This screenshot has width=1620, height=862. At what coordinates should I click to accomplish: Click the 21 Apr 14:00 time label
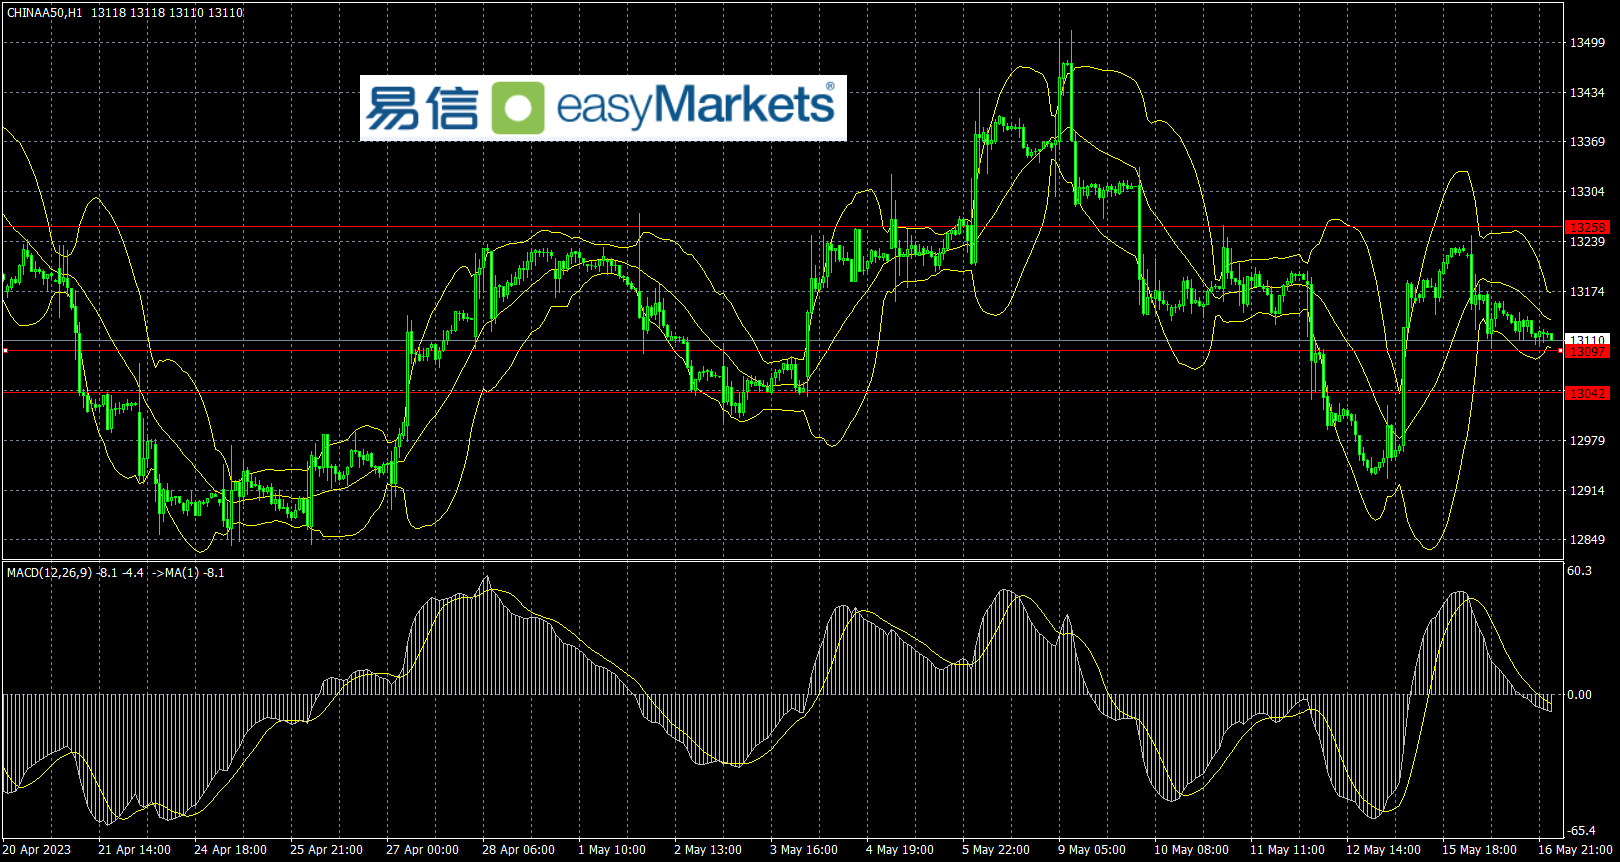134,850
